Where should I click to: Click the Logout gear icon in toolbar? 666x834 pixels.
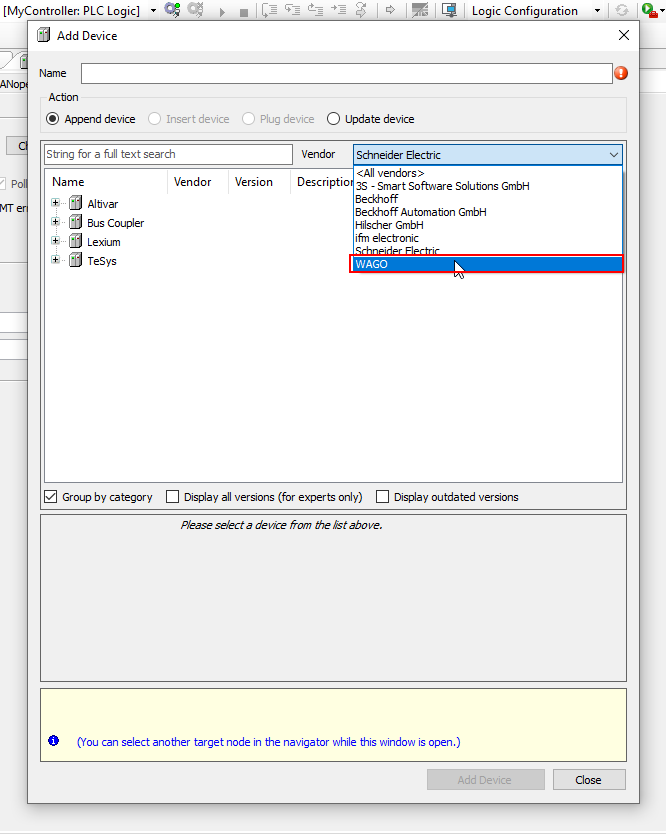pos(195,10)
